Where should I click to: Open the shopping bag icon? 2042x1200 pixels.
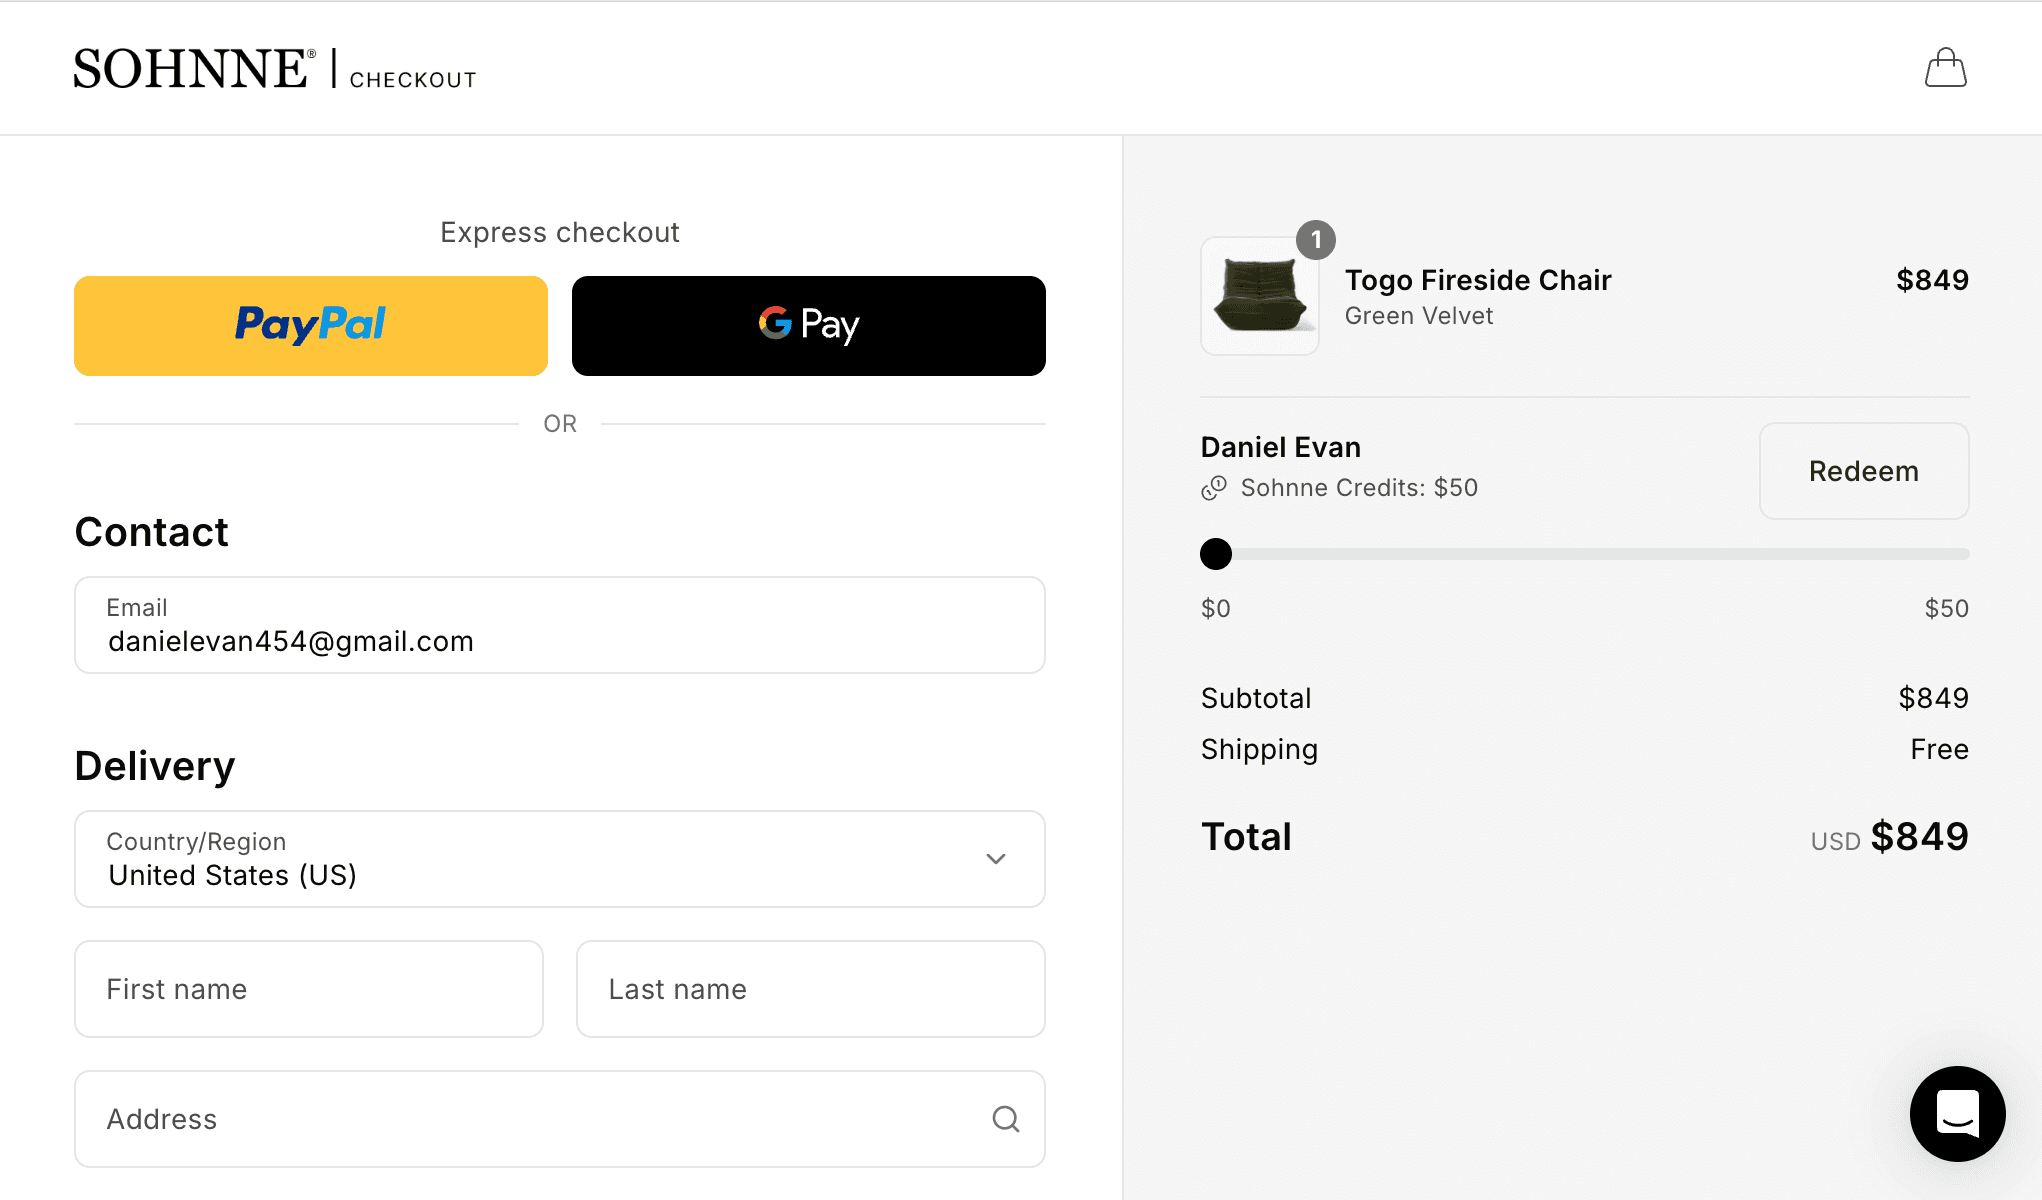pos(1945,68)
